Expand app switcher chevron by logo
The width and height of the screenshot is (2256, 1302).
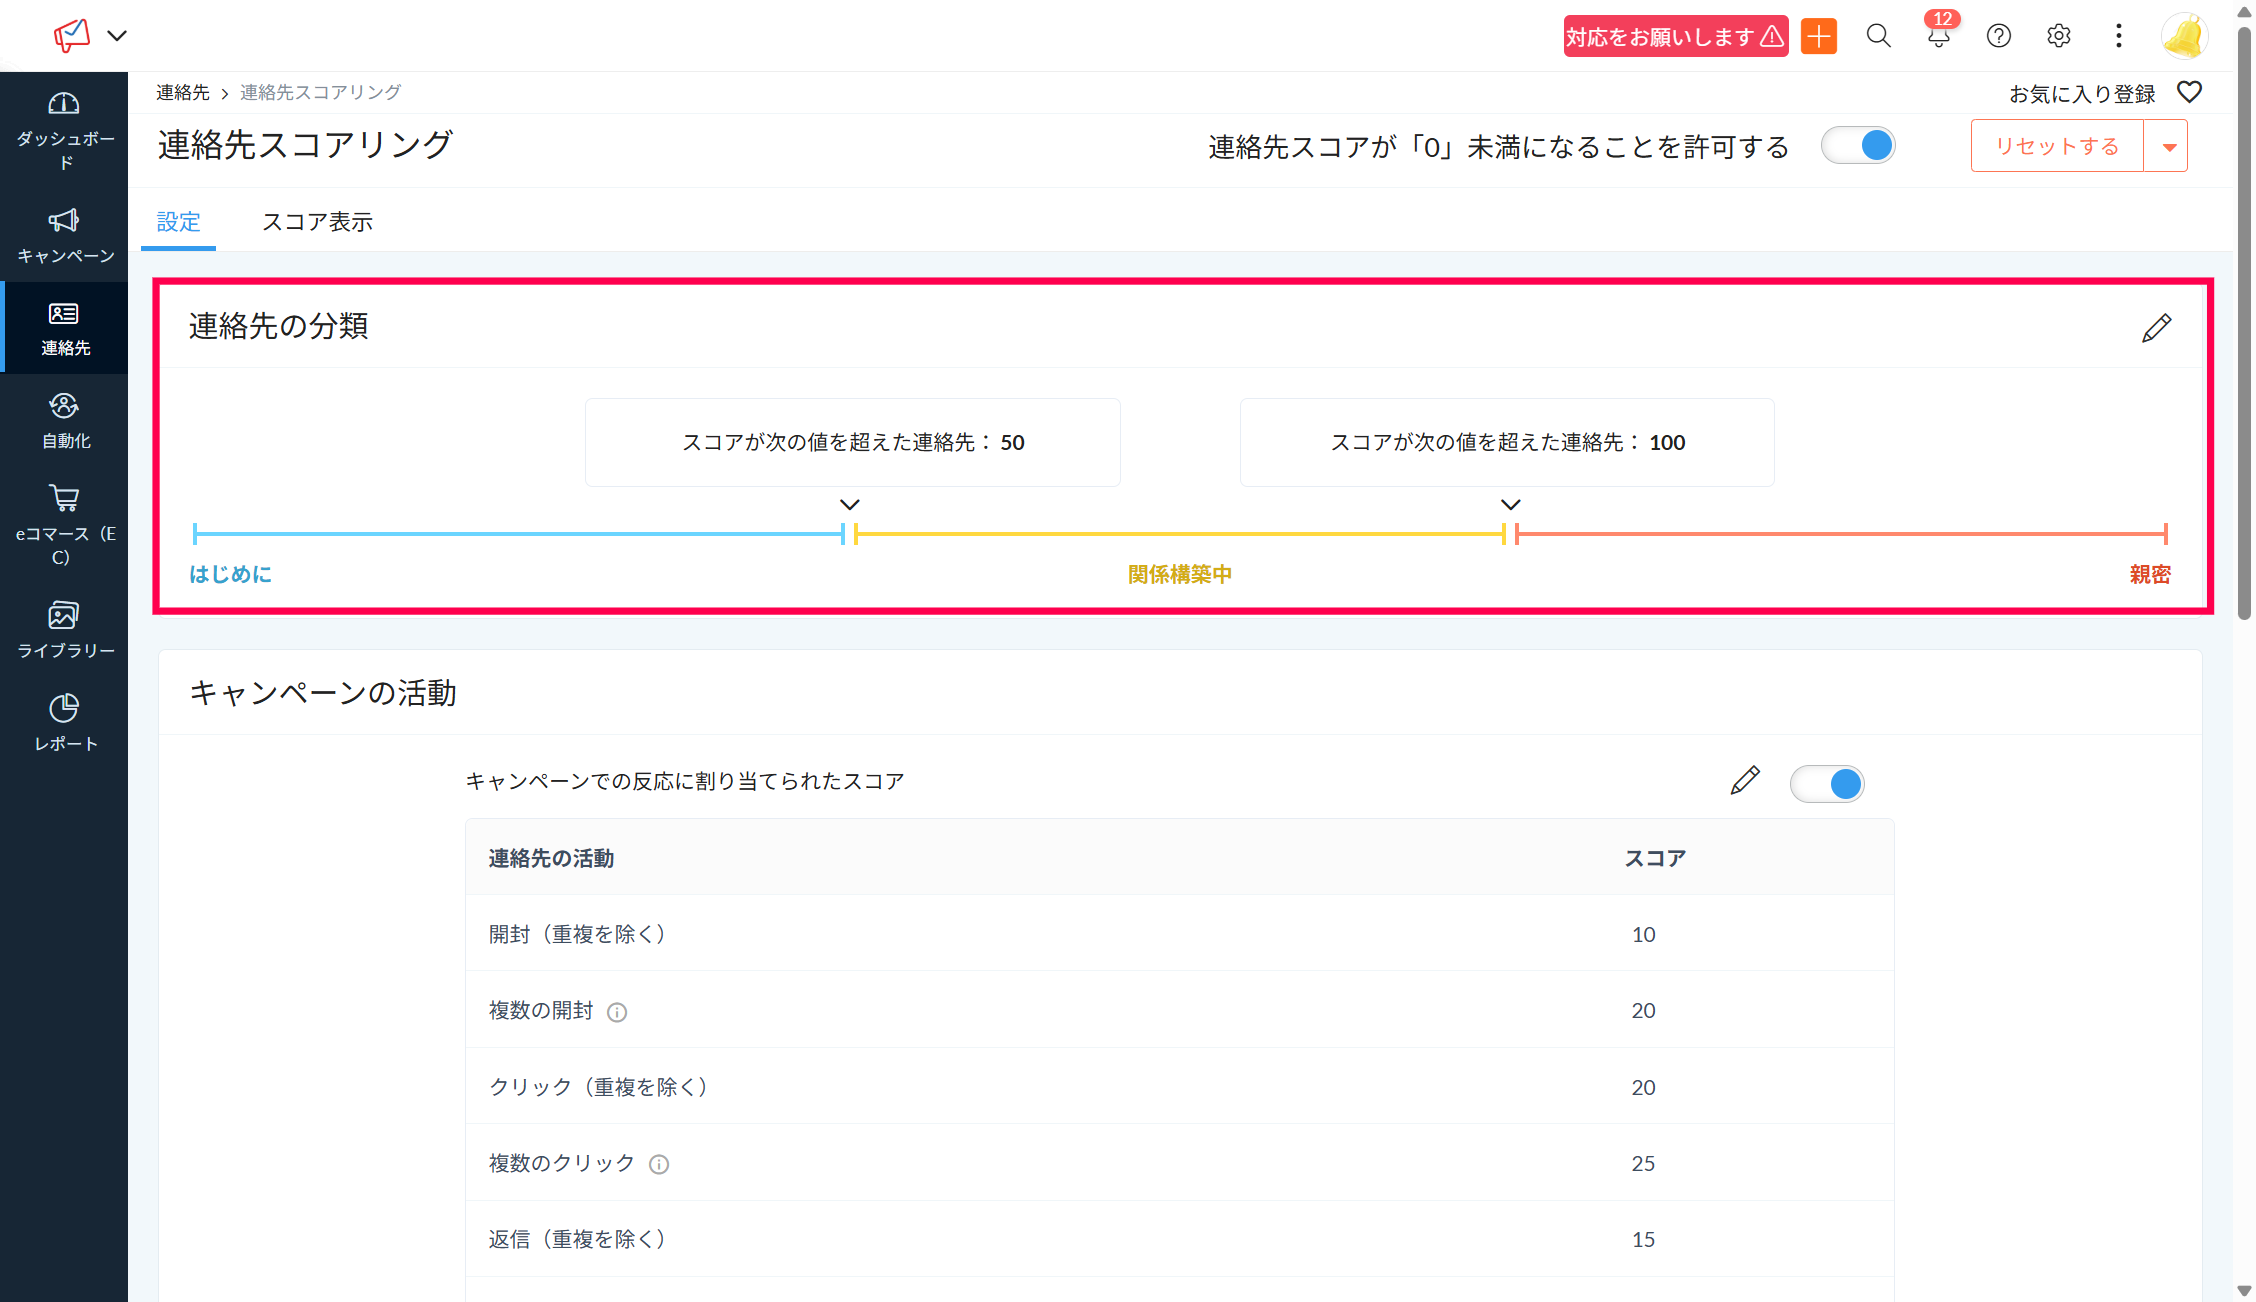[x=117, y=36]
